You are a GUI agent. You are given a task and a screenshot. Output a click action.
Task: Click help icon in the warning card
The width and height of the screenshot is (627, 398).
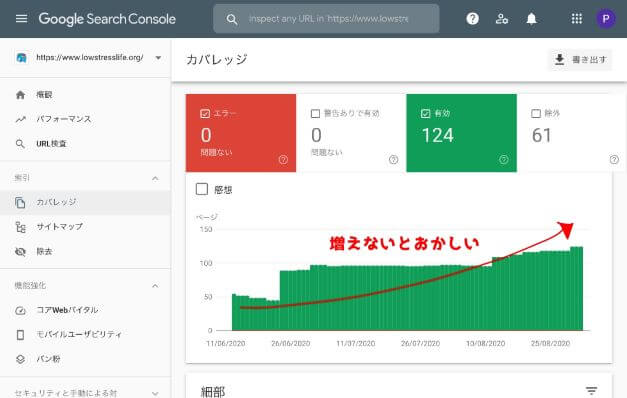coord(393,160)
